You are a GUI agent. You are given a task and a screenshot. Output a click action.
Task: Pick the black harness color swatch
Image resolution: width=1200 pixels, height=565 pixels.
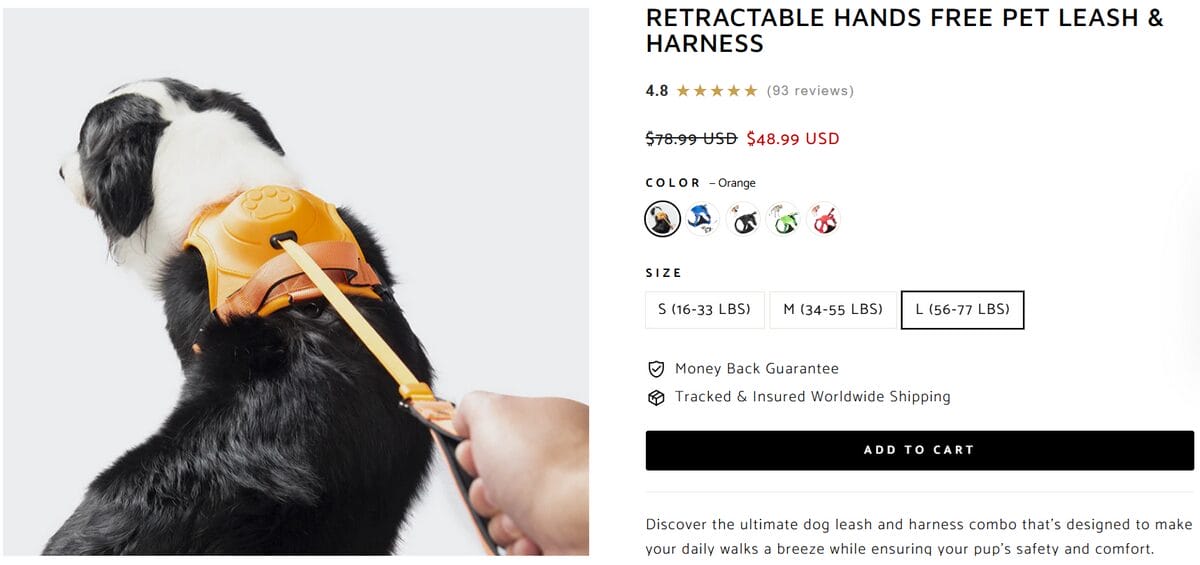pos(743,218)
